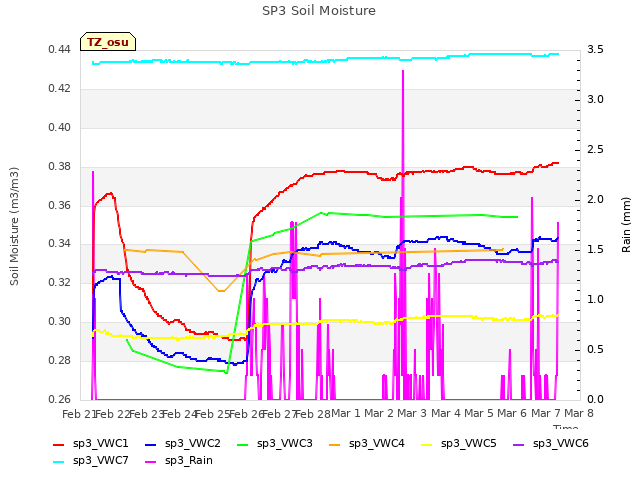Click the yellow sp3_VWC5 legend line swatch
Screen dimensions: 640x480
[427, 444]
